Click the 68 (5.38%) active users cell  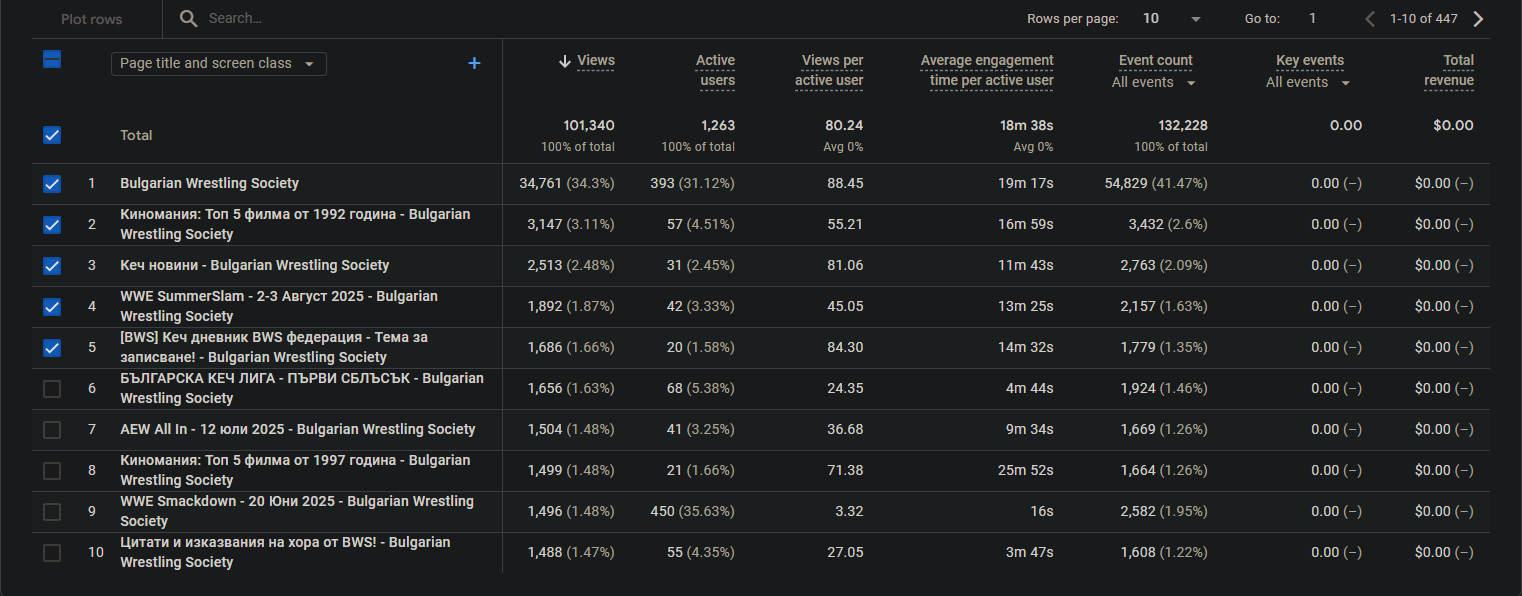pyautogui.click(x=701, y=389)
